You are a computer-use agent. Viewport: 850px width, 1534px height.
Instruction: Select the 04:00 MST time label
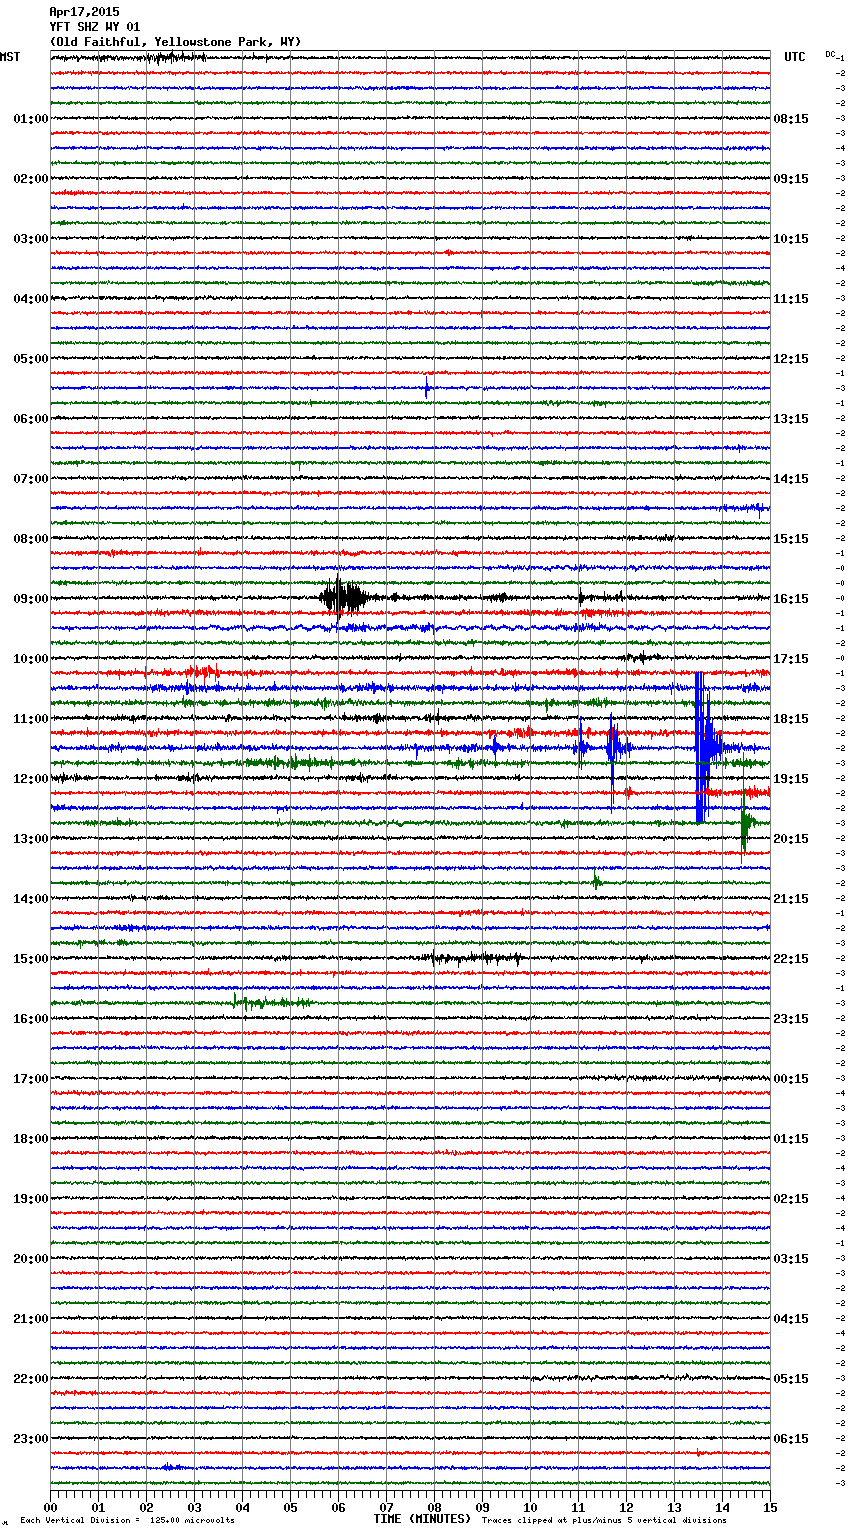(30, 299)
